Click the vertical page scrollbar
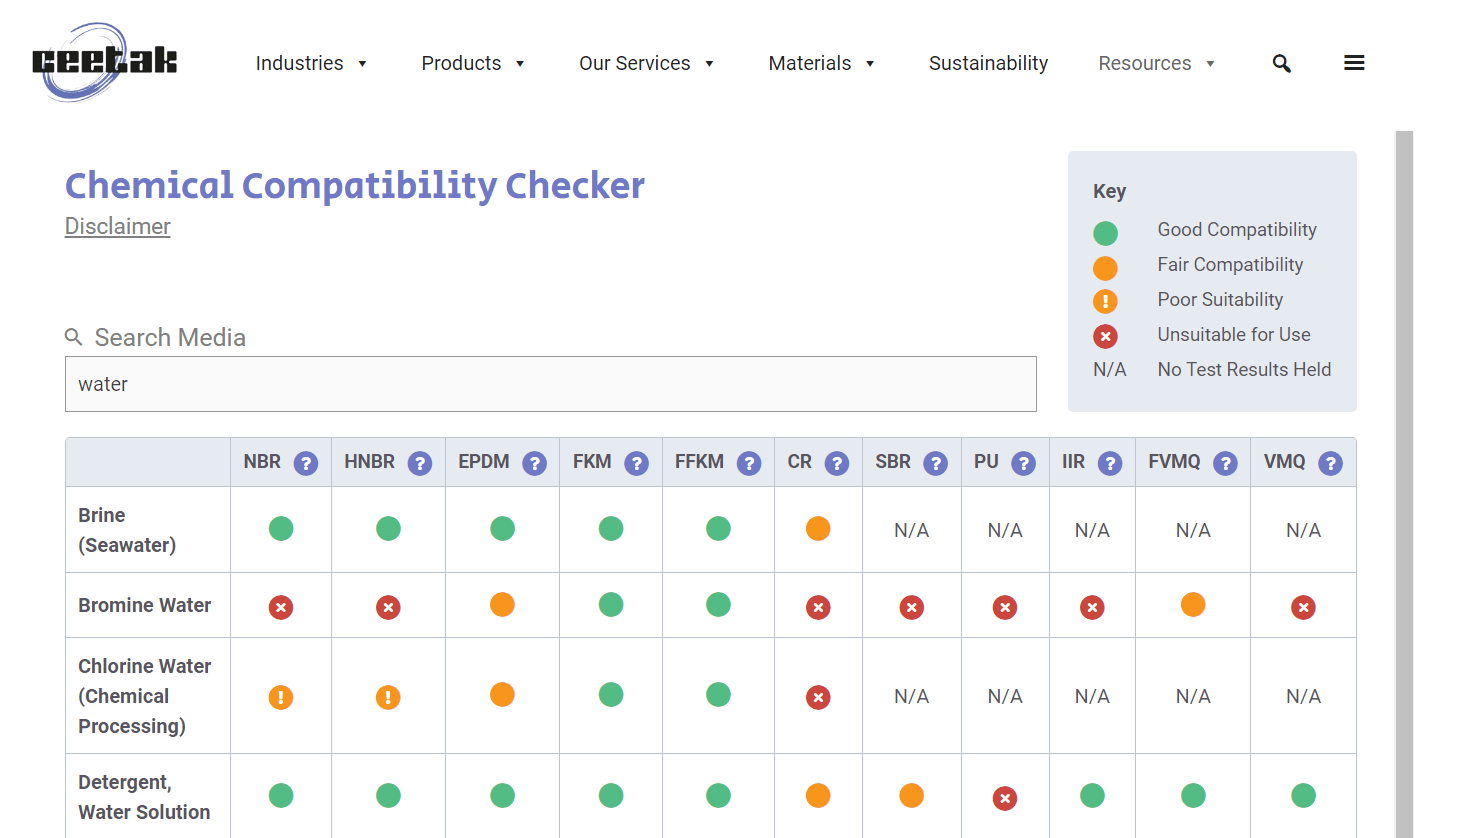The image size is (1470, 838). [x=1404, y=480]
